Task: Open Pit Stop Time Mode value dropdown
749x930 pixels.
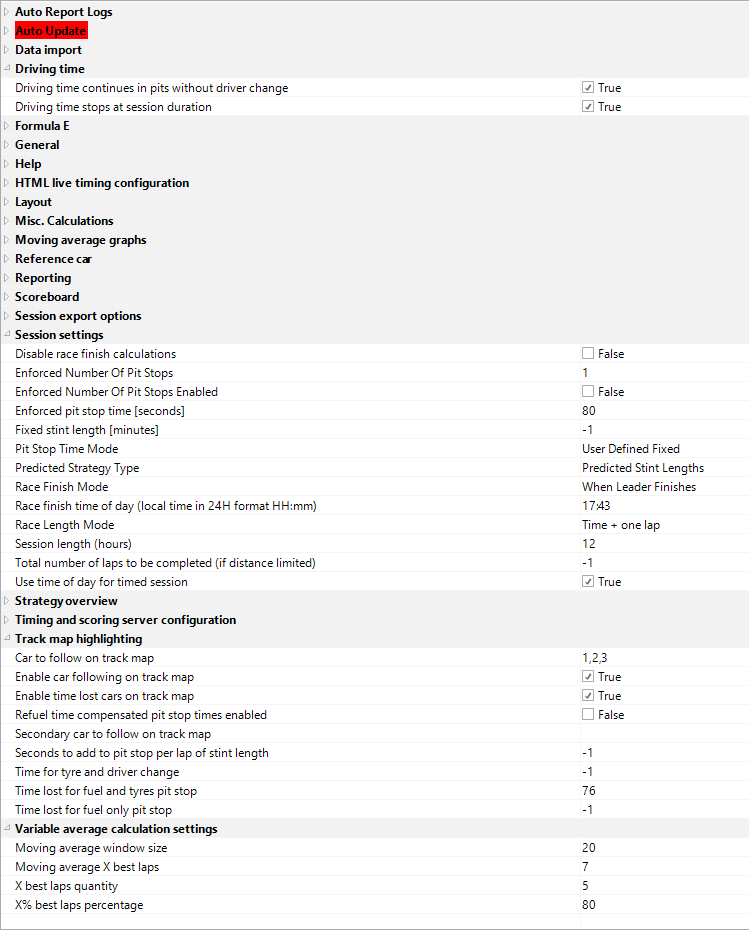Action: [x=660, y=449]
